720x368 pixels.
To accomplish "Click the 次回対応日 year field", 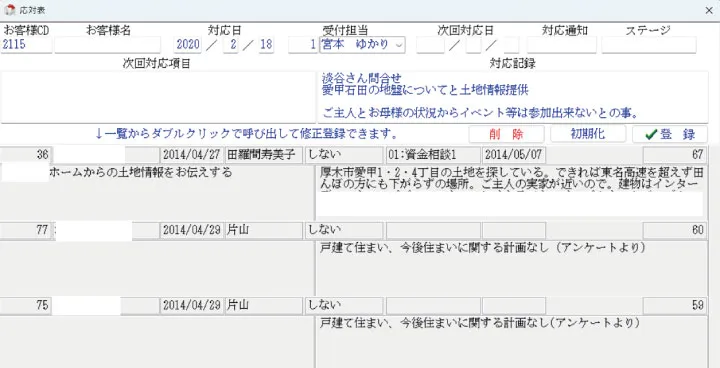I will [430, 45].
